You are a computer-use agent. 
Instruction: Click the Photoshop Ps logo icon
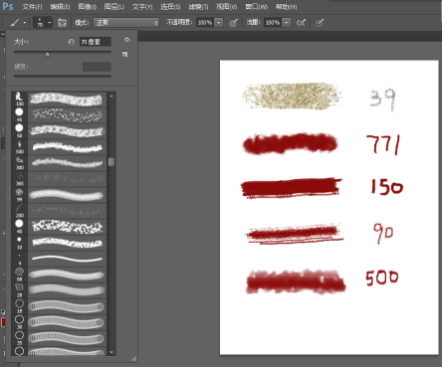8,6
